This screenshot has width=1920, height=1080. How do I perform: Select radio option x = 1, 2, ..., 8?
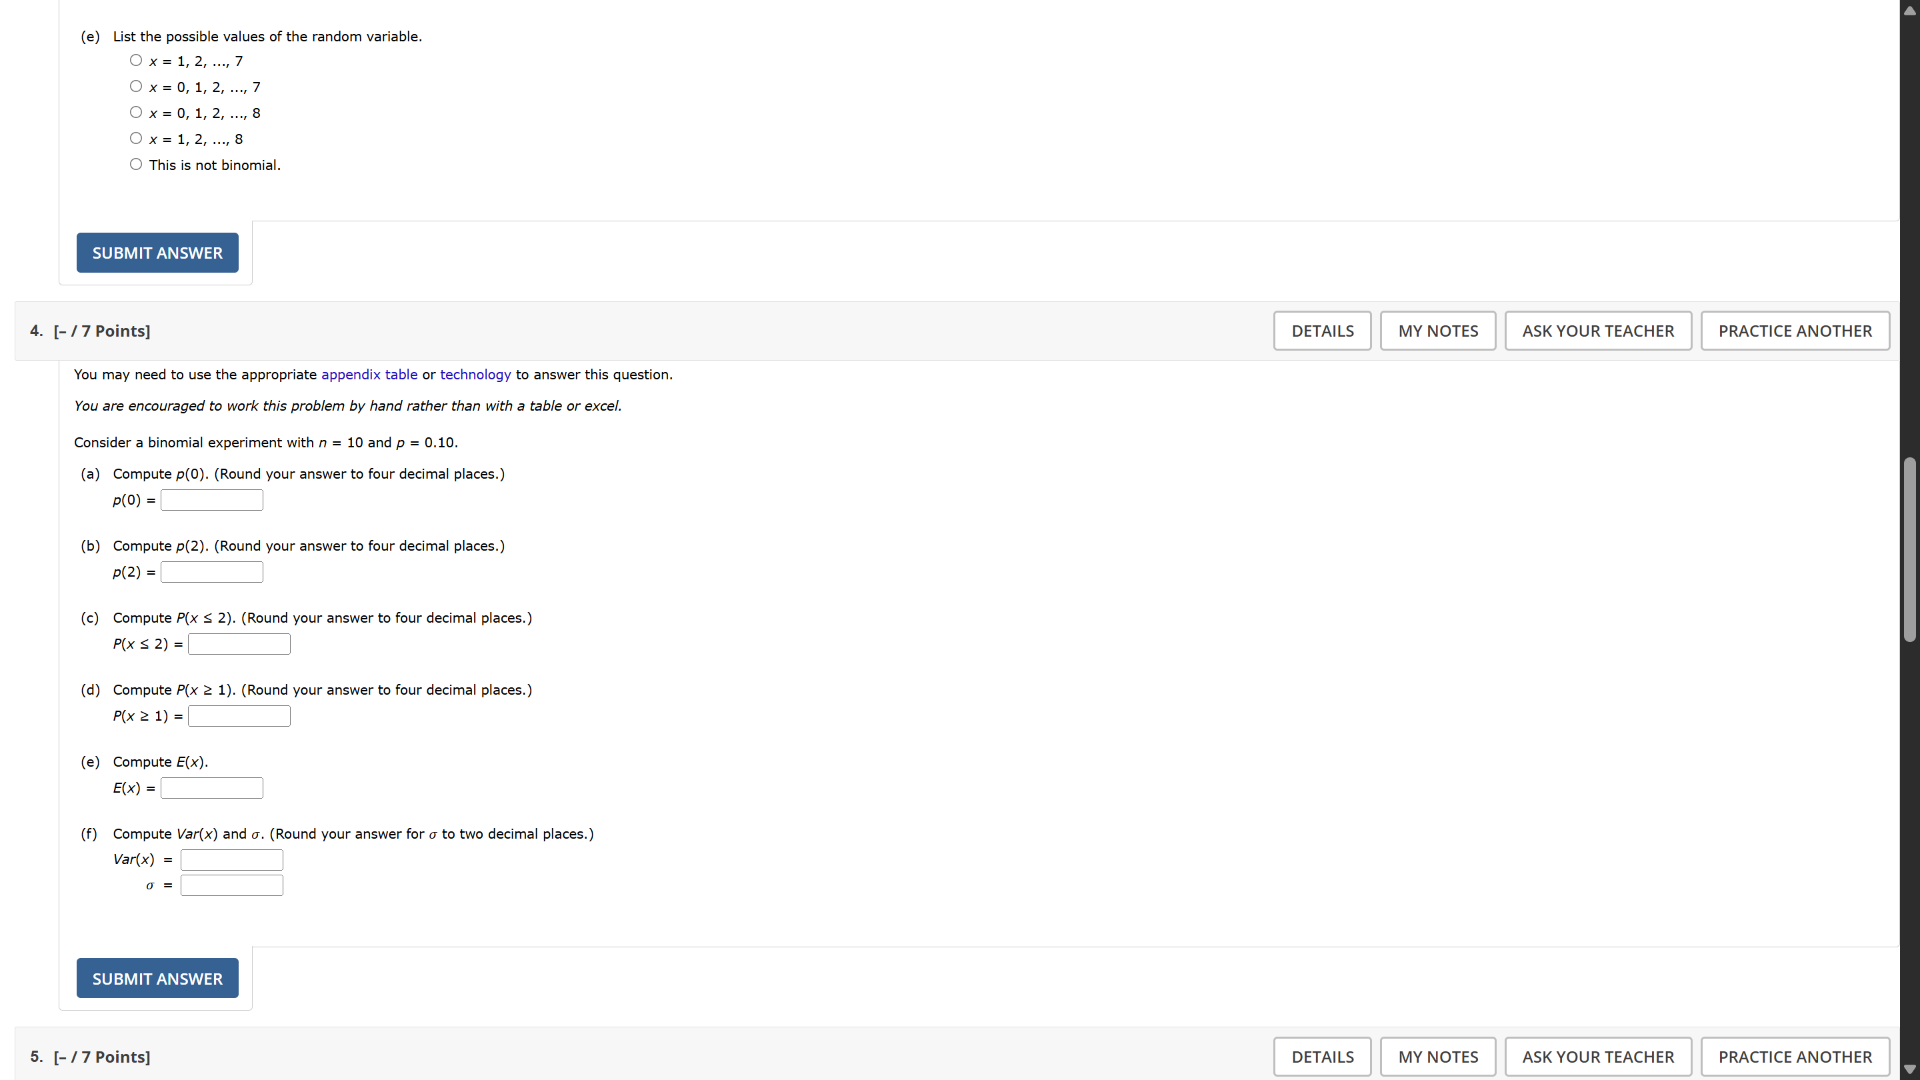136,139
